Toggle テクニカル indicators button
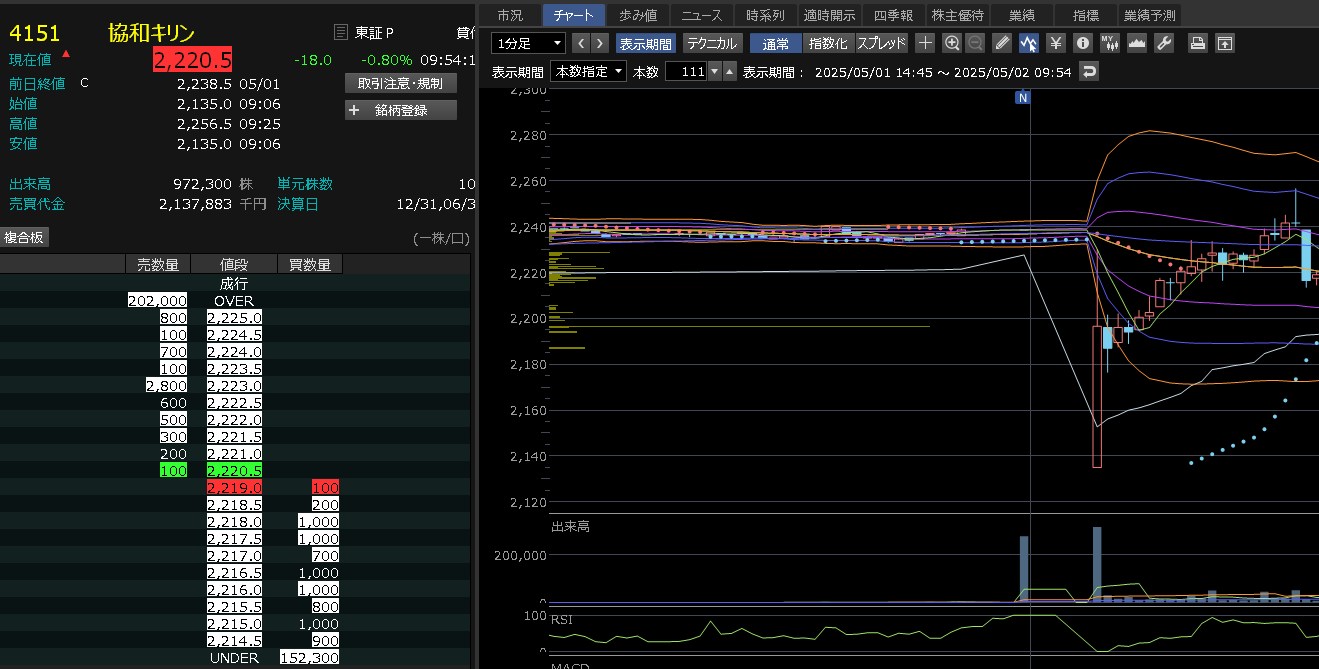The width and height of the screenshot is (1319, 669). [711, 43]
